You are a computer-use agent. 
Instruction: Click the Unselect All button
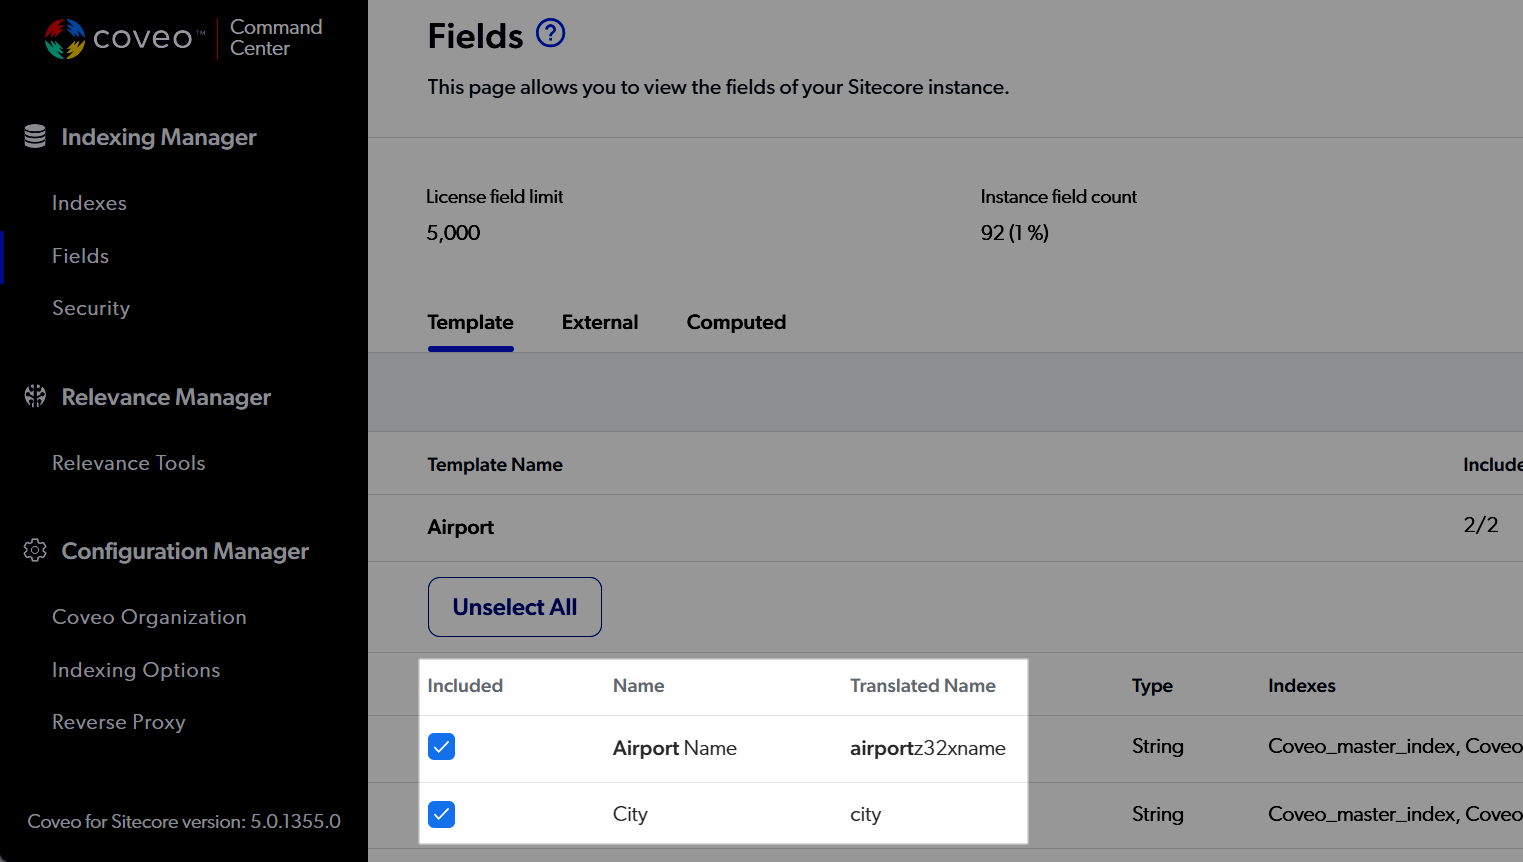pyautogui.click(x=515, y=607)
